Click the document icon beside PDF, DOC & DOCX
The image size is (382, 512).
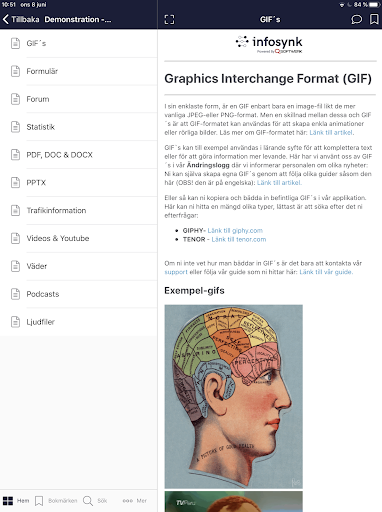15,155
